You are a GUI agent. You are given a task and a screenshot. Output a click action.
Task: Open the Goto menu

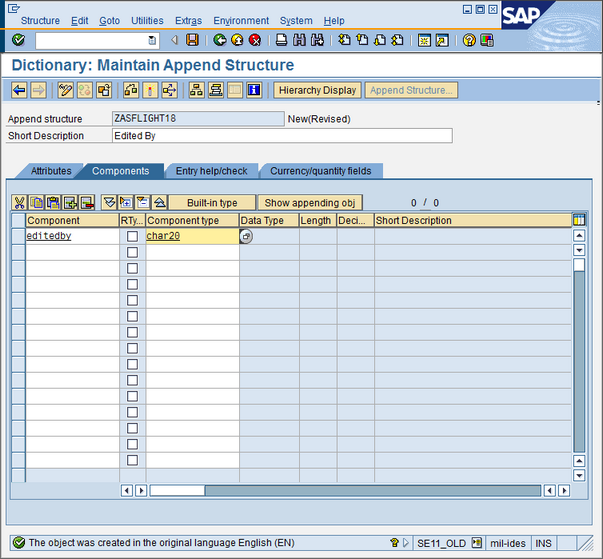(x=110, y=21)
